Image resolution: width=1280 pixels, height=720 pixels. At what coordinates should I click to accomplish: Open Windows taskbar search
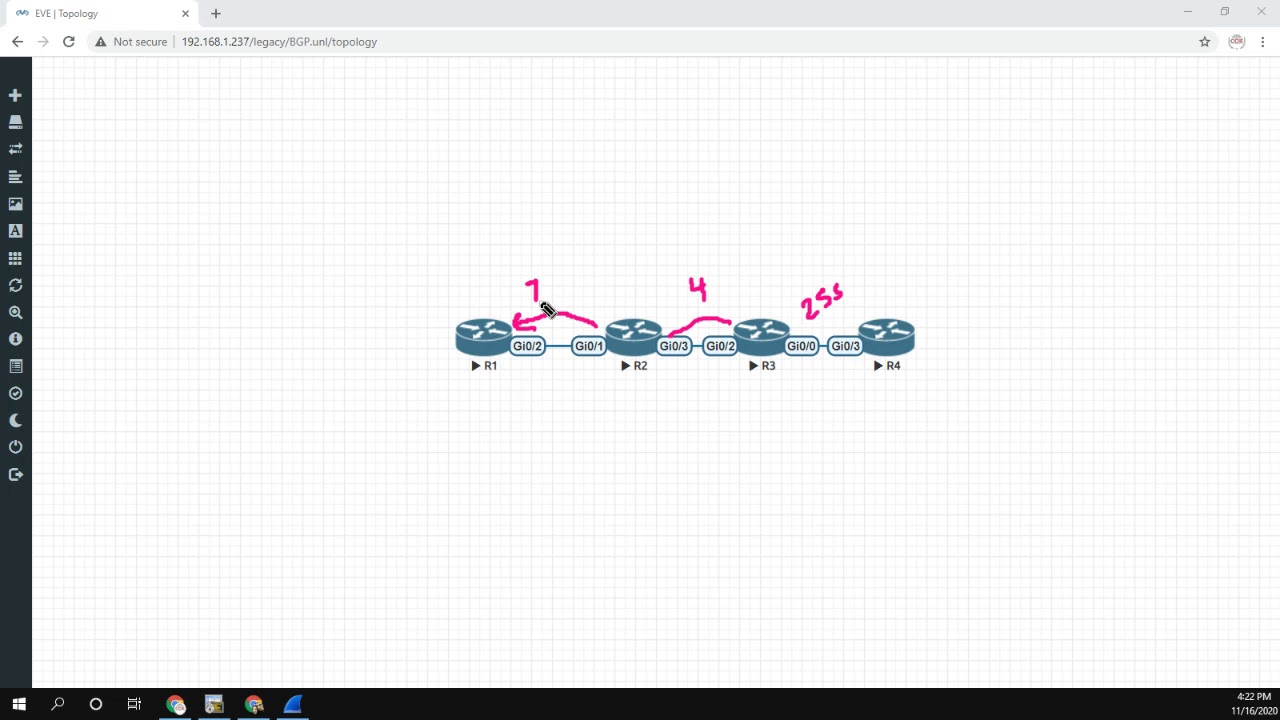coord(58,704)
